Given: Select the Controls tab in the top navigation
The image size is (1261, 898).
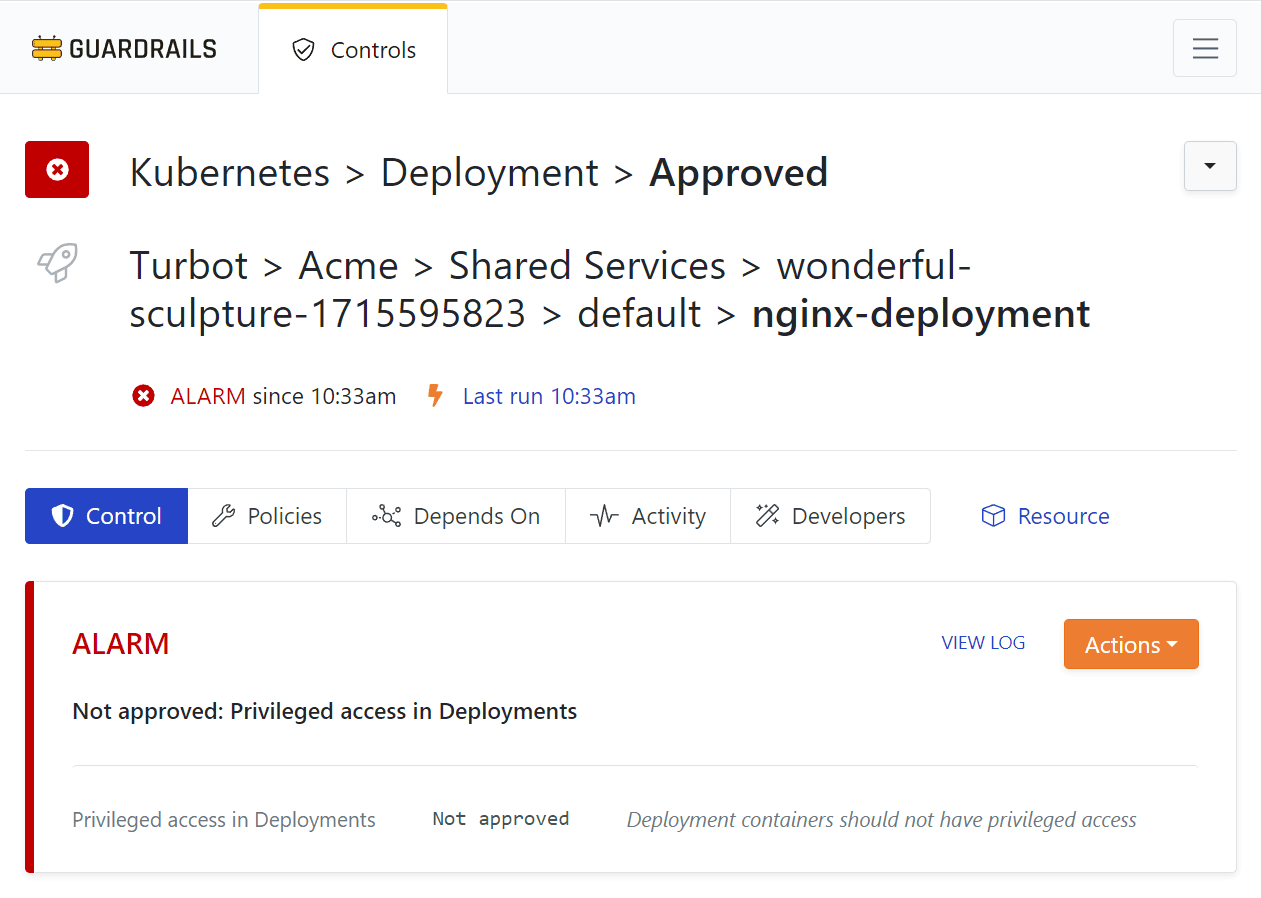Looking at the screenshot, I should tap(353, 49).
